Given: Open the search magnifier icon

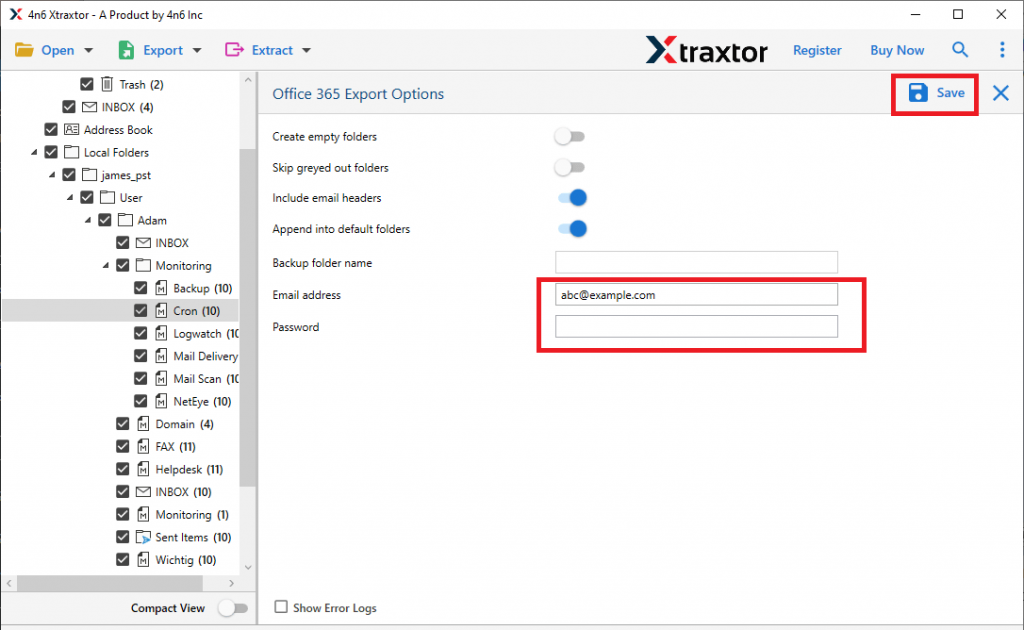Looking at the screenshot, I should tap(959, 50).
